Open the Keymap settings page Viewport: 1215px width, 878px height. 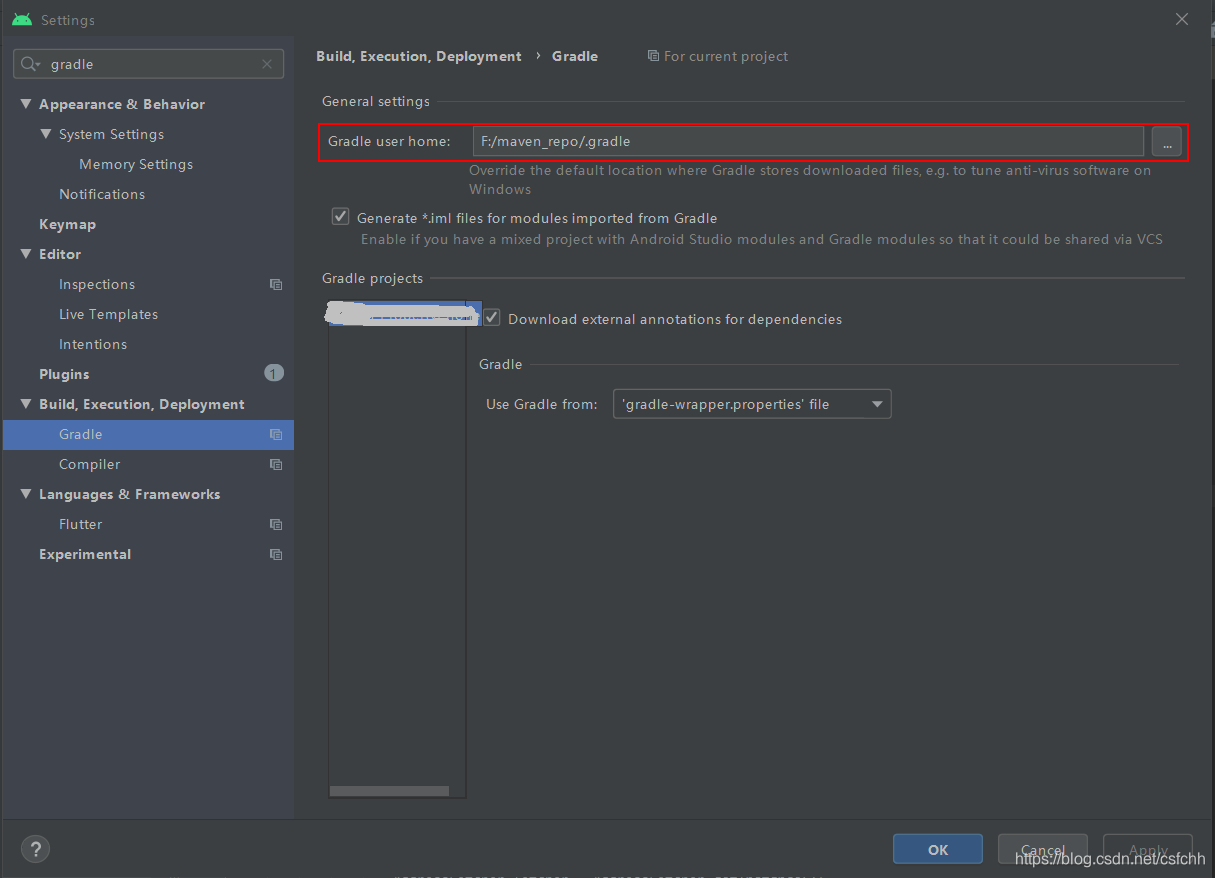[67, 224]
